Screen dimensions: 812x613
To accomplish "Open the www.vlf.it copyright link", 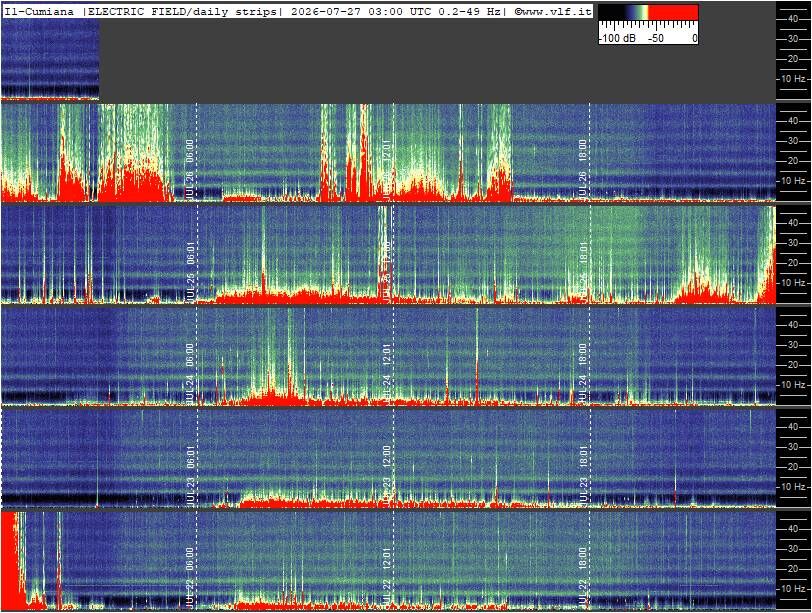I will 553,11.
